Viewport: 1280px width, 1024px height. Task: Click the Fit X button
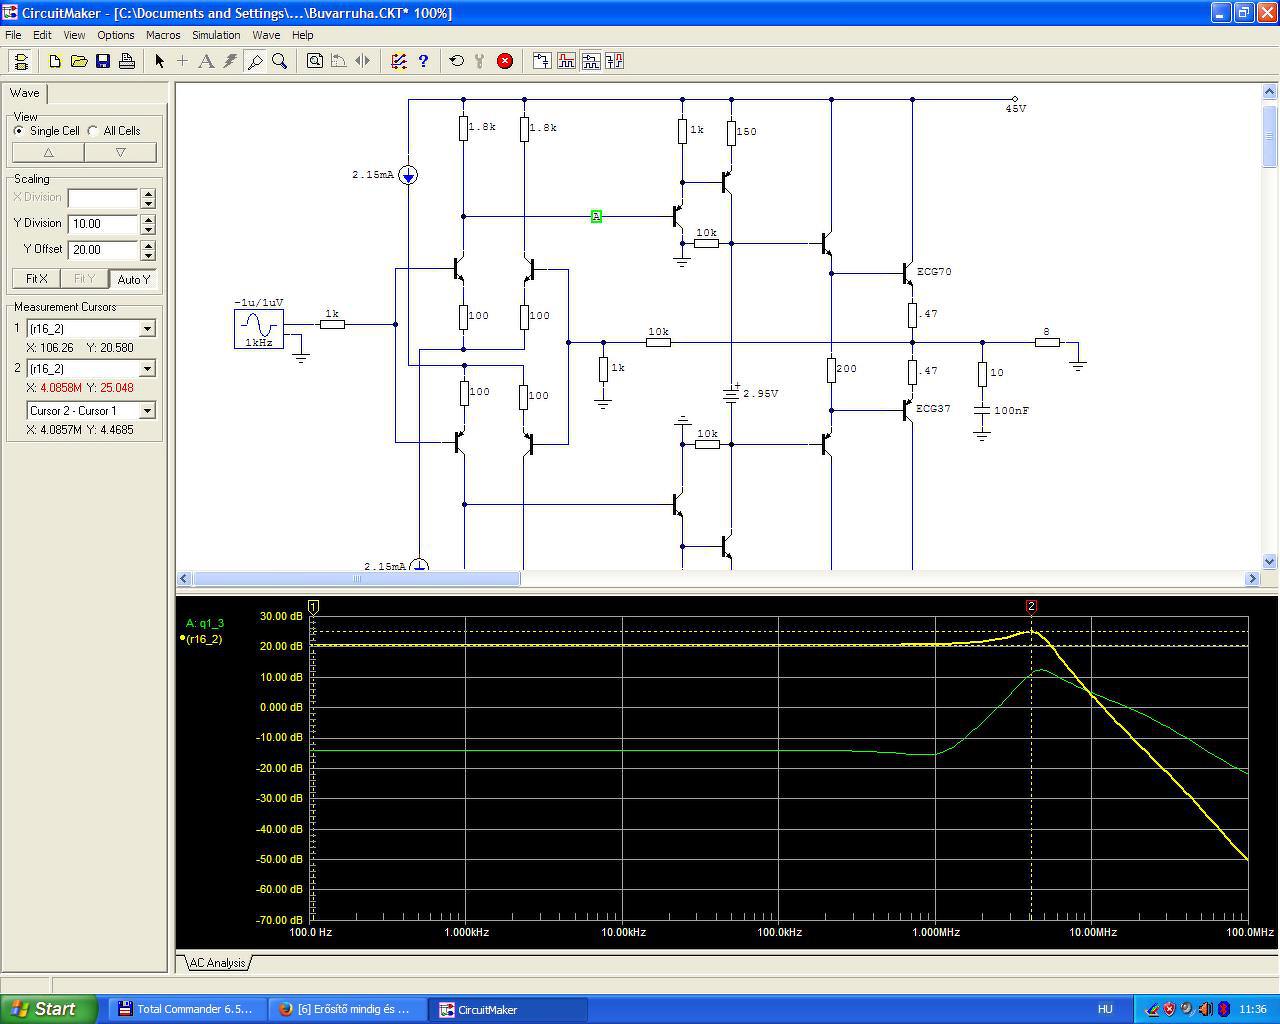[x=36, y=279]
